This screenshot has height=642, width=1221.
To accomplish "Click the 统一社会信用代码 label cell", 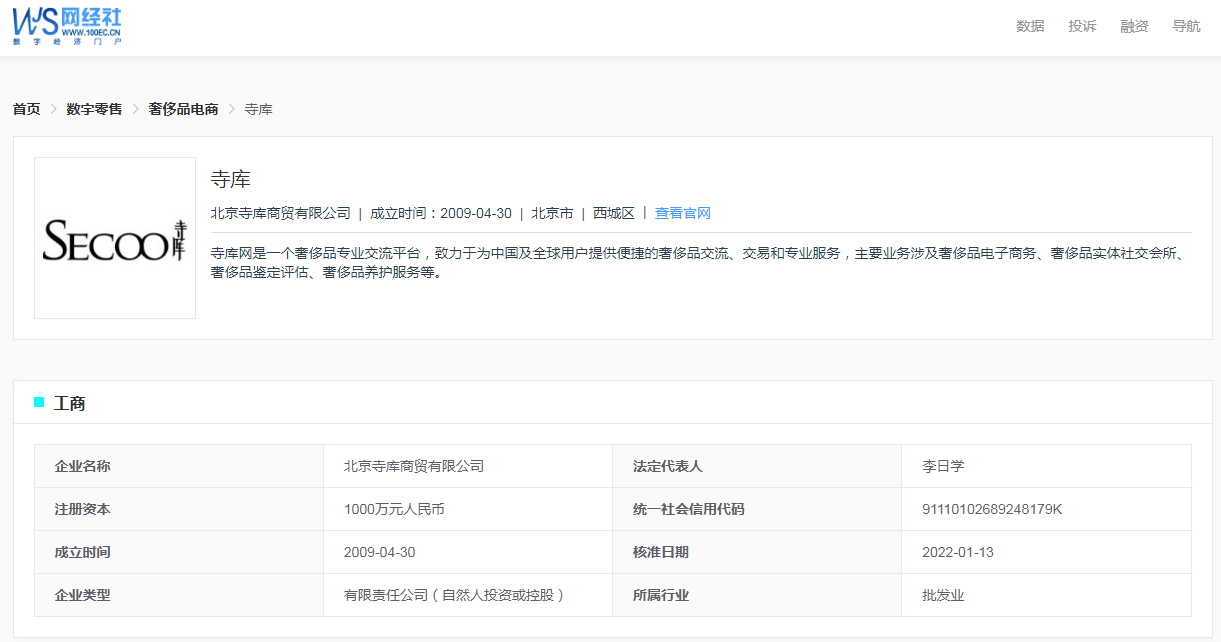I will [757, 509].
